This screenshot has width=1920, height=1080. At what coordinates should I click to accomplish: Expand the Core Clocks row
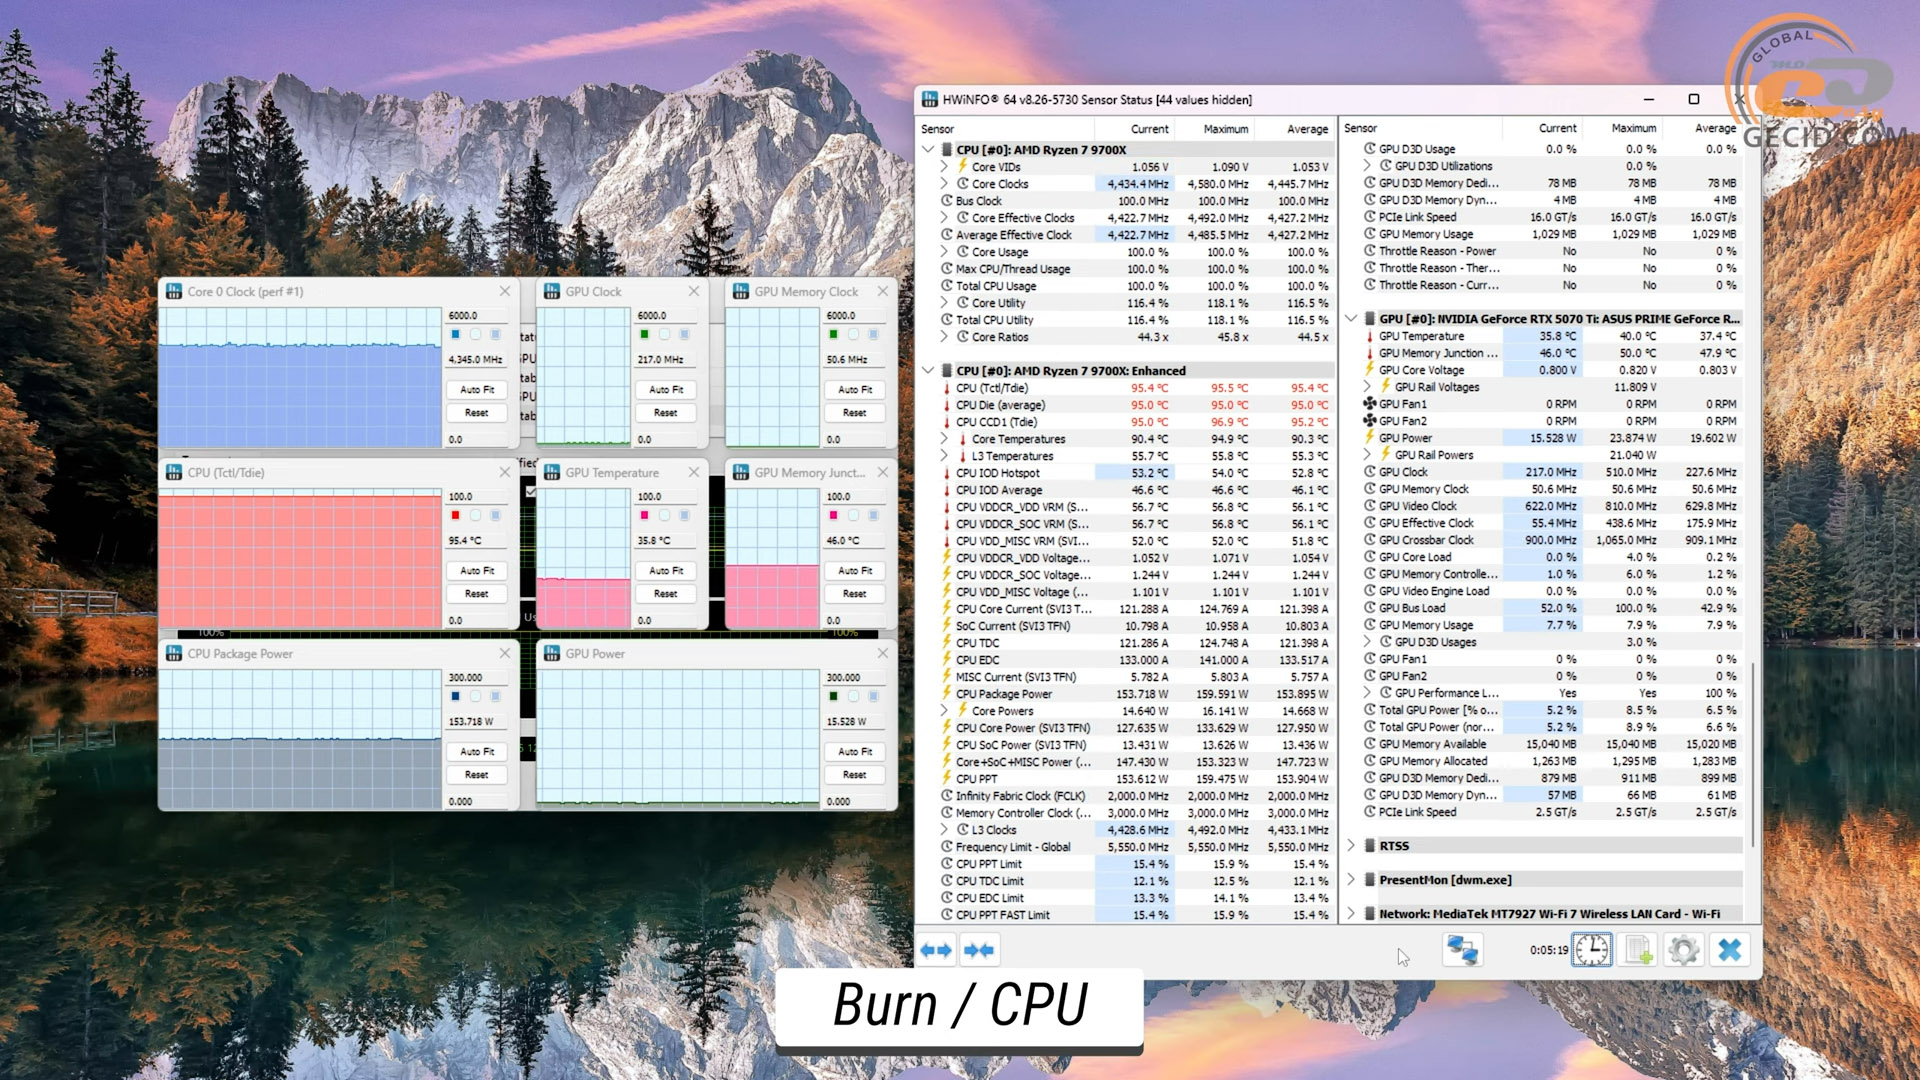pyautogui.click(x=944, y=184)
